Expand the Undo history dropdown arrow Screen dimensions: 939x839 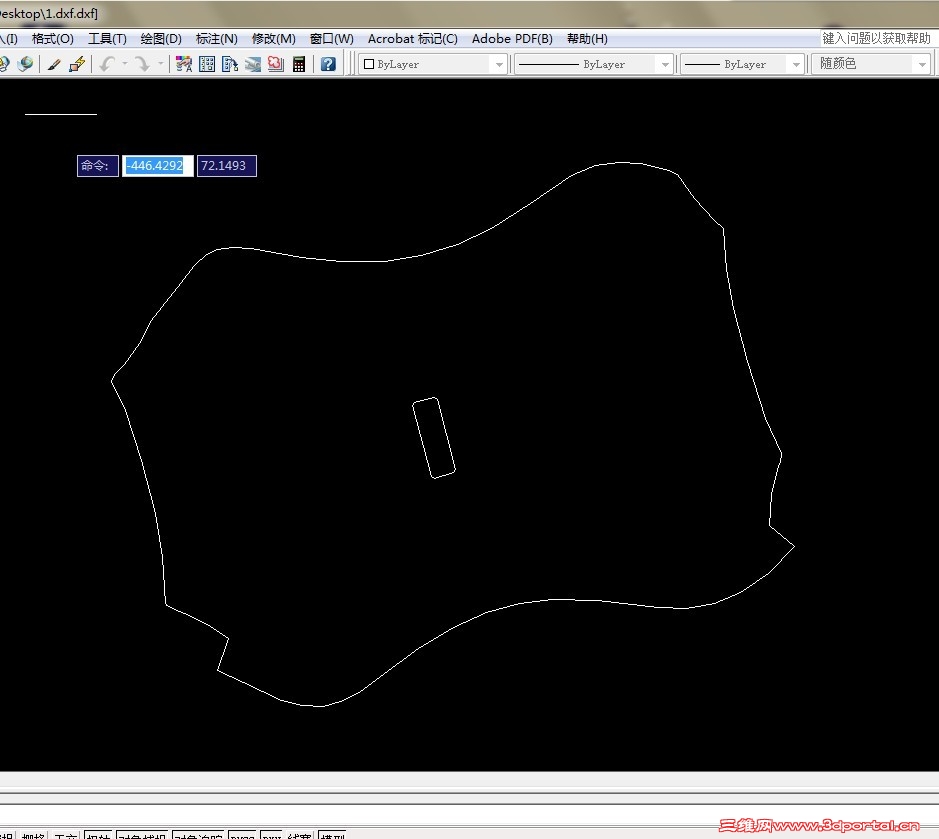click(x=125, y=63)
